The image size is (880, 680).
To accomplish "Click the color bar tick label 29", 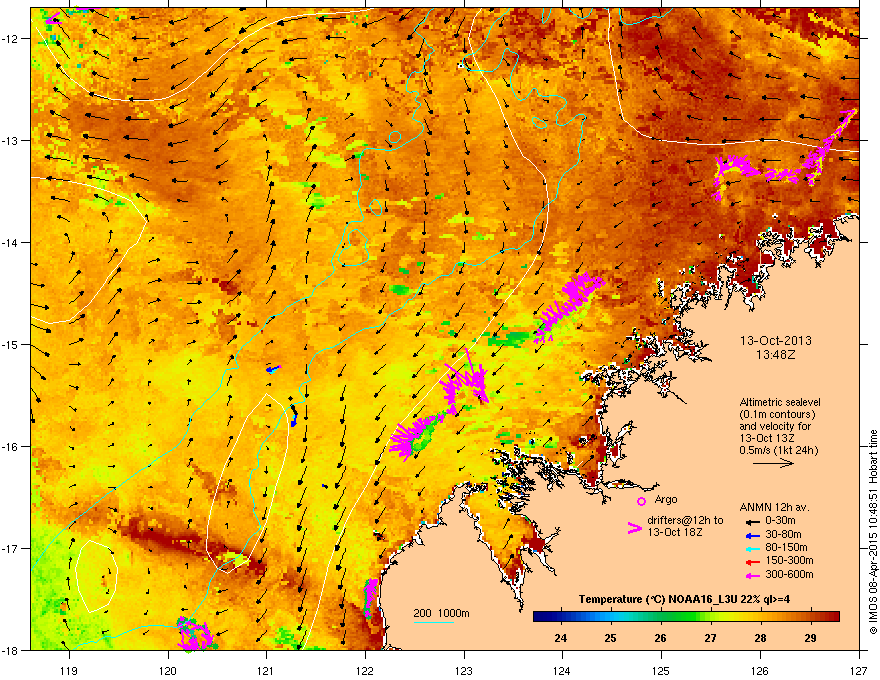I will click(x=810, y=638).
